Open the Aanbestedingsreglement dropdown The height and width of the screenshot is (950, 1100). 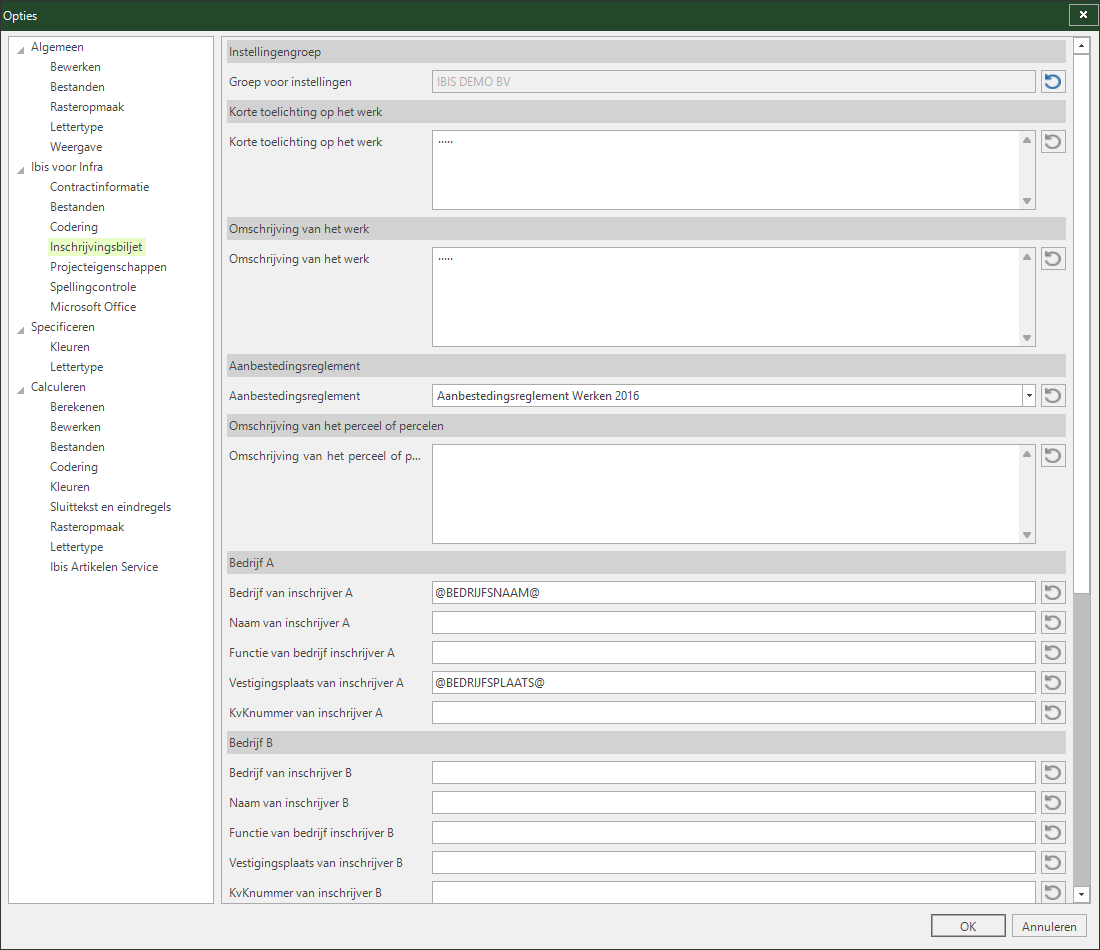(x=1028, y=396)
